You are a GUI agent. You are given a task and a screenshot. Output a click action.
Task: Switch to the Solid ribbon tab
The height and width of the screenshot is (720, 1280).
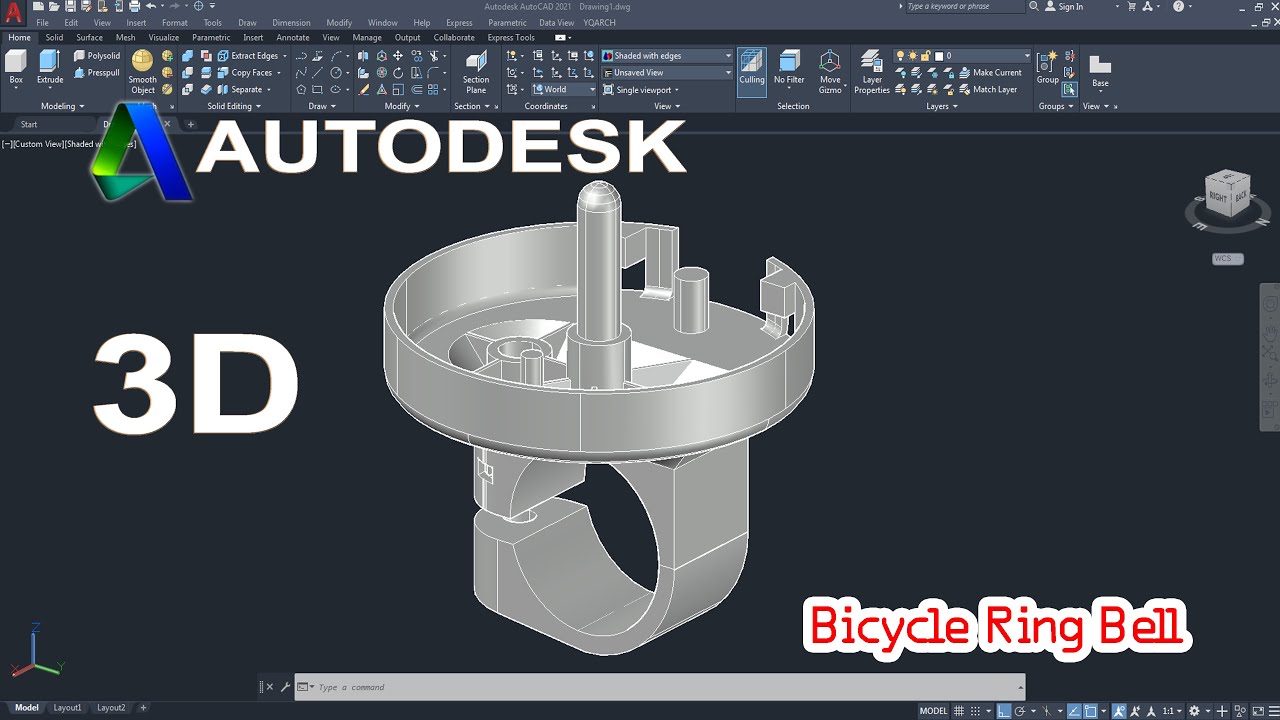54,38
